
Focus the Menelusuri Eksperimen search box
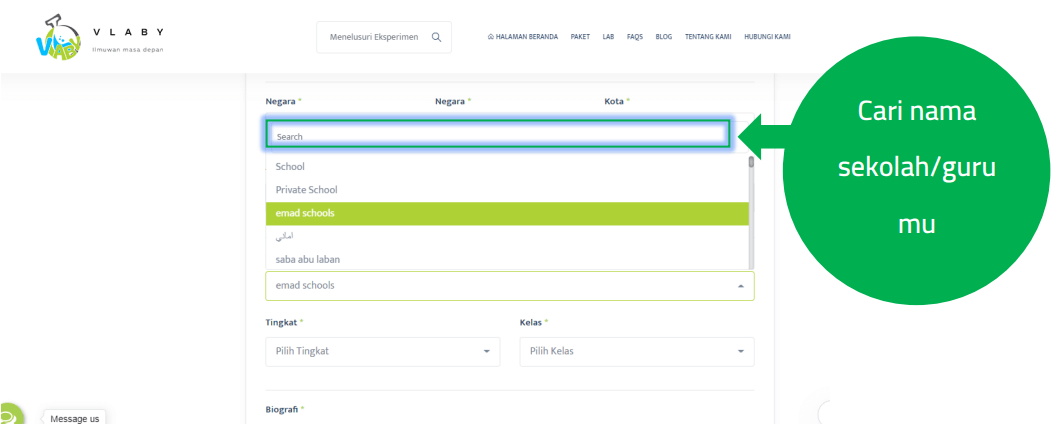tap(373, 37)
